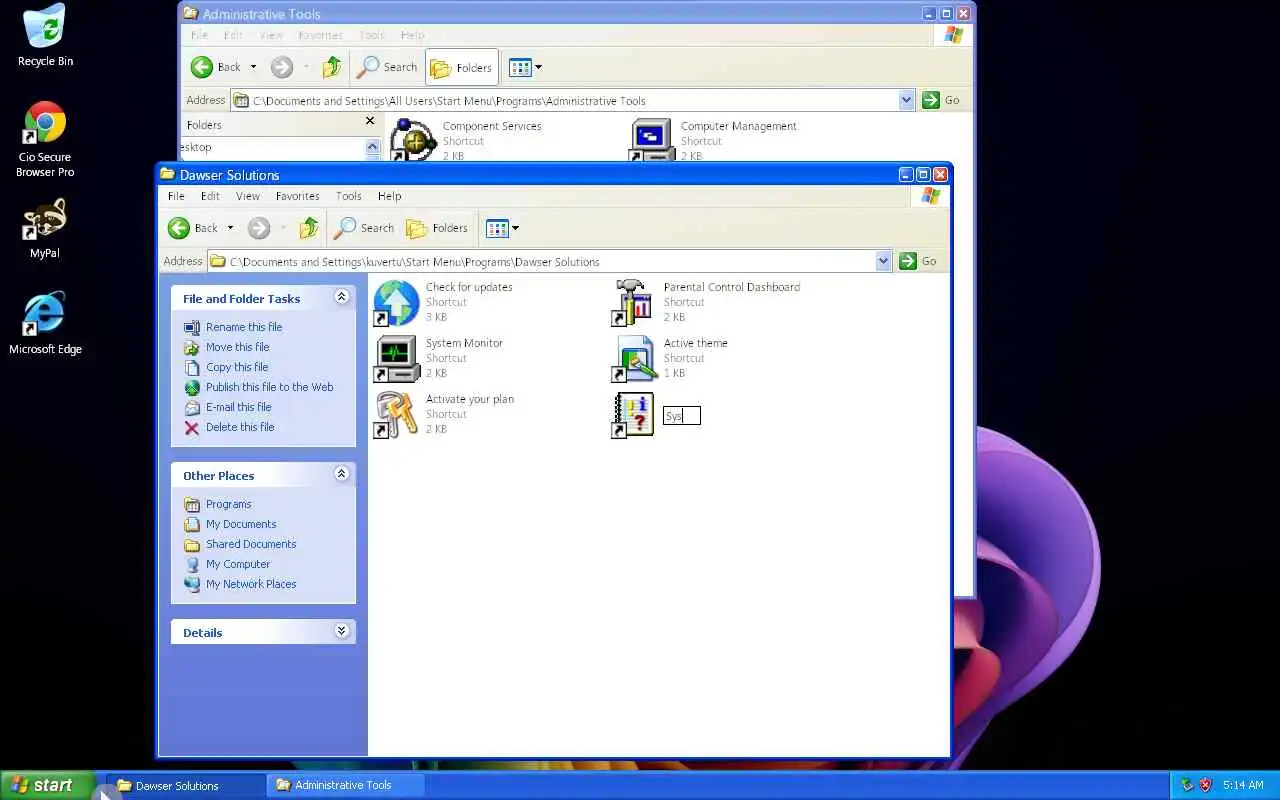Click Go button in Dawser Solutions
This screenshot has width=1280, height=800.
918,261
